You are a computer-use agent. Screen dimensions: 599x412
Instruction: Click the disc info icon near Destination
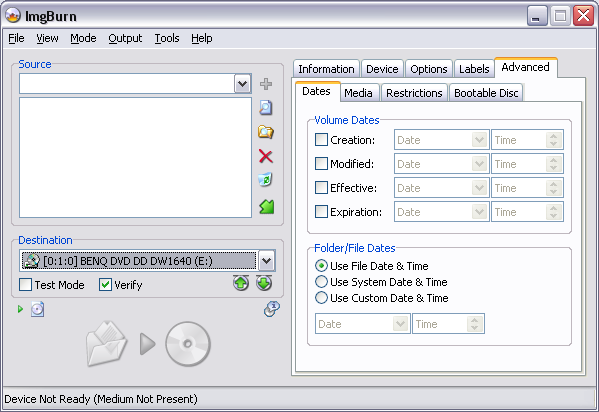[x=272, y=309]
